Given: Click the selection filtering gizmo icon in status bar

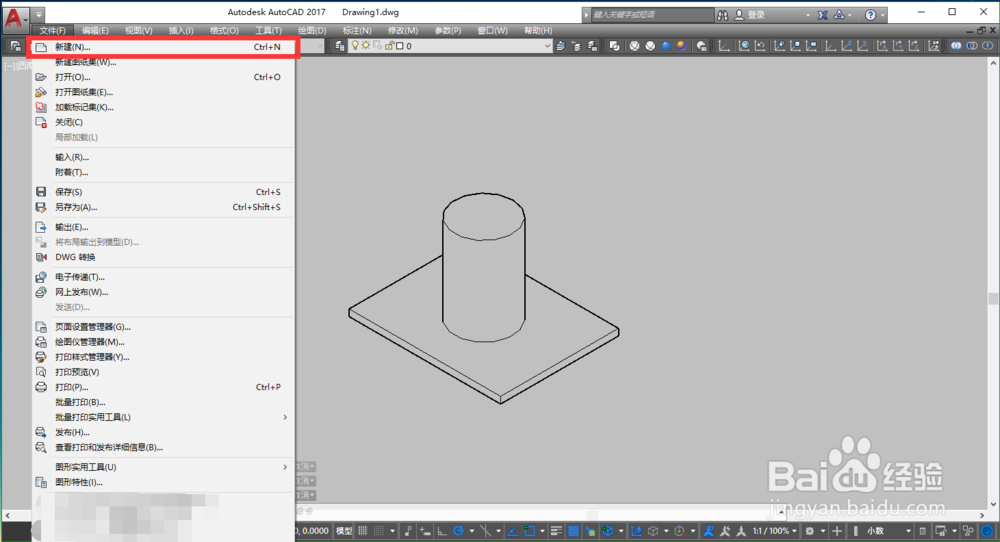Looking at the screenshot, I should pos(680,531).
